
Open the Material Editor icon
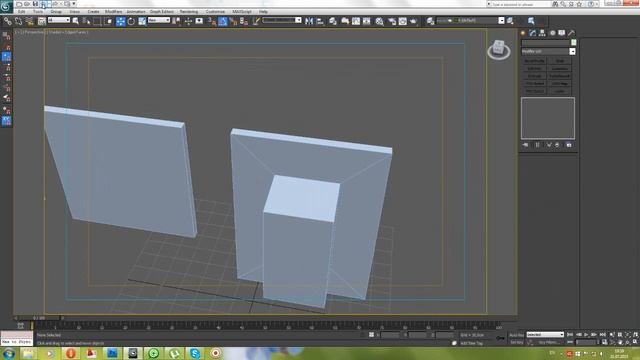click(x=380, y=21)
